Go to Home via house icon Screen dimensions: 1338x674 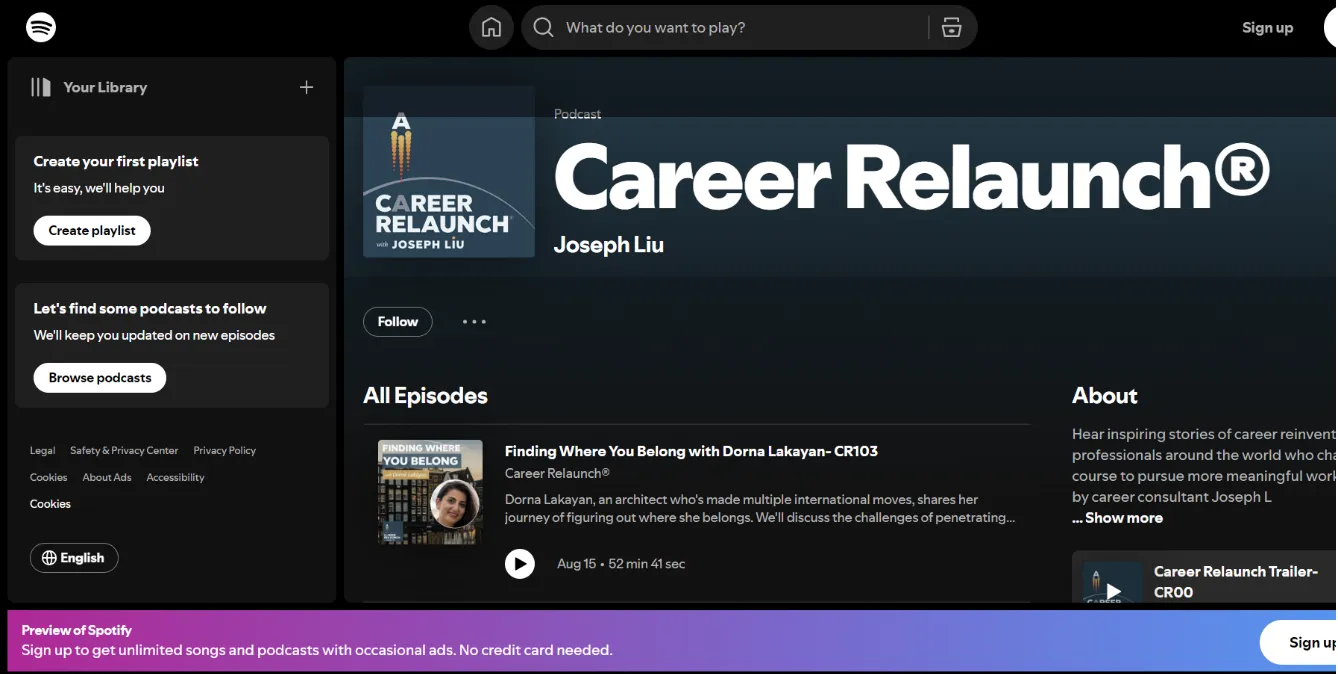click(x=491, y=28)
